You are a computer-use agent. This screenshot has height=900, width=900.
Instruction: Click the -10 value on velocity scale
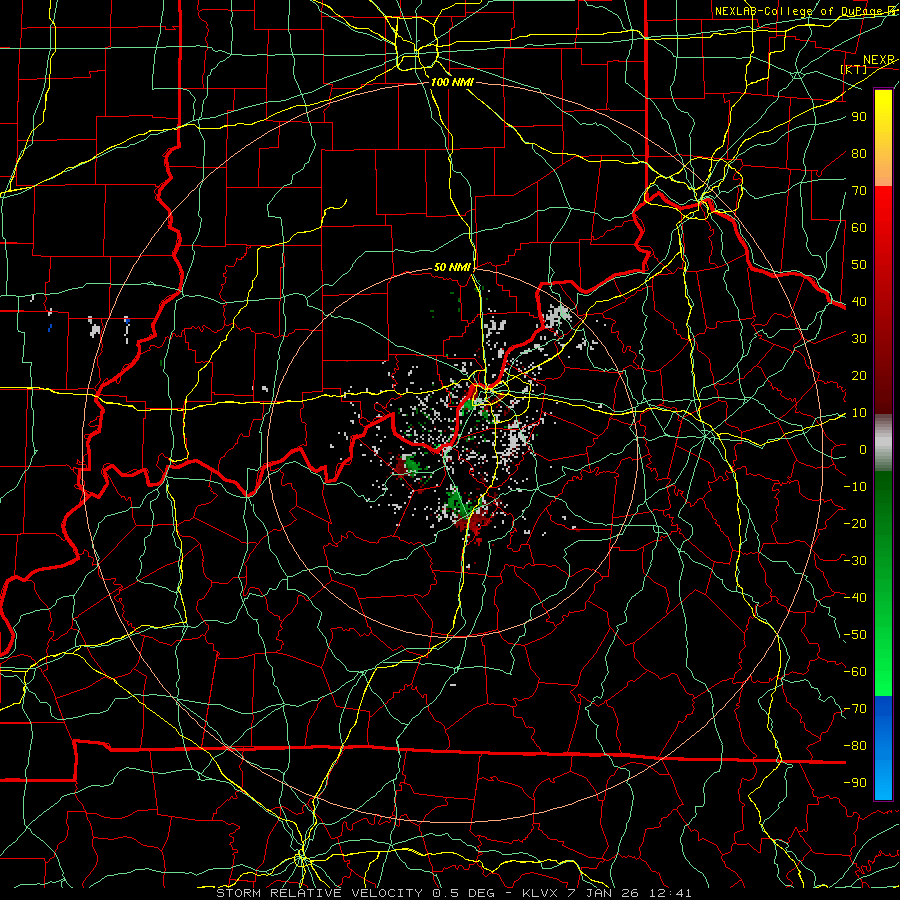pyautogui.click(x=855, y=487)
